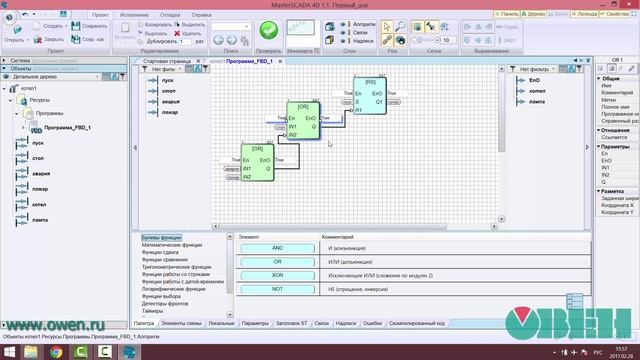Collapse the Ресурсы tree node
Viewport: 640px width, 360px height.
11,100
